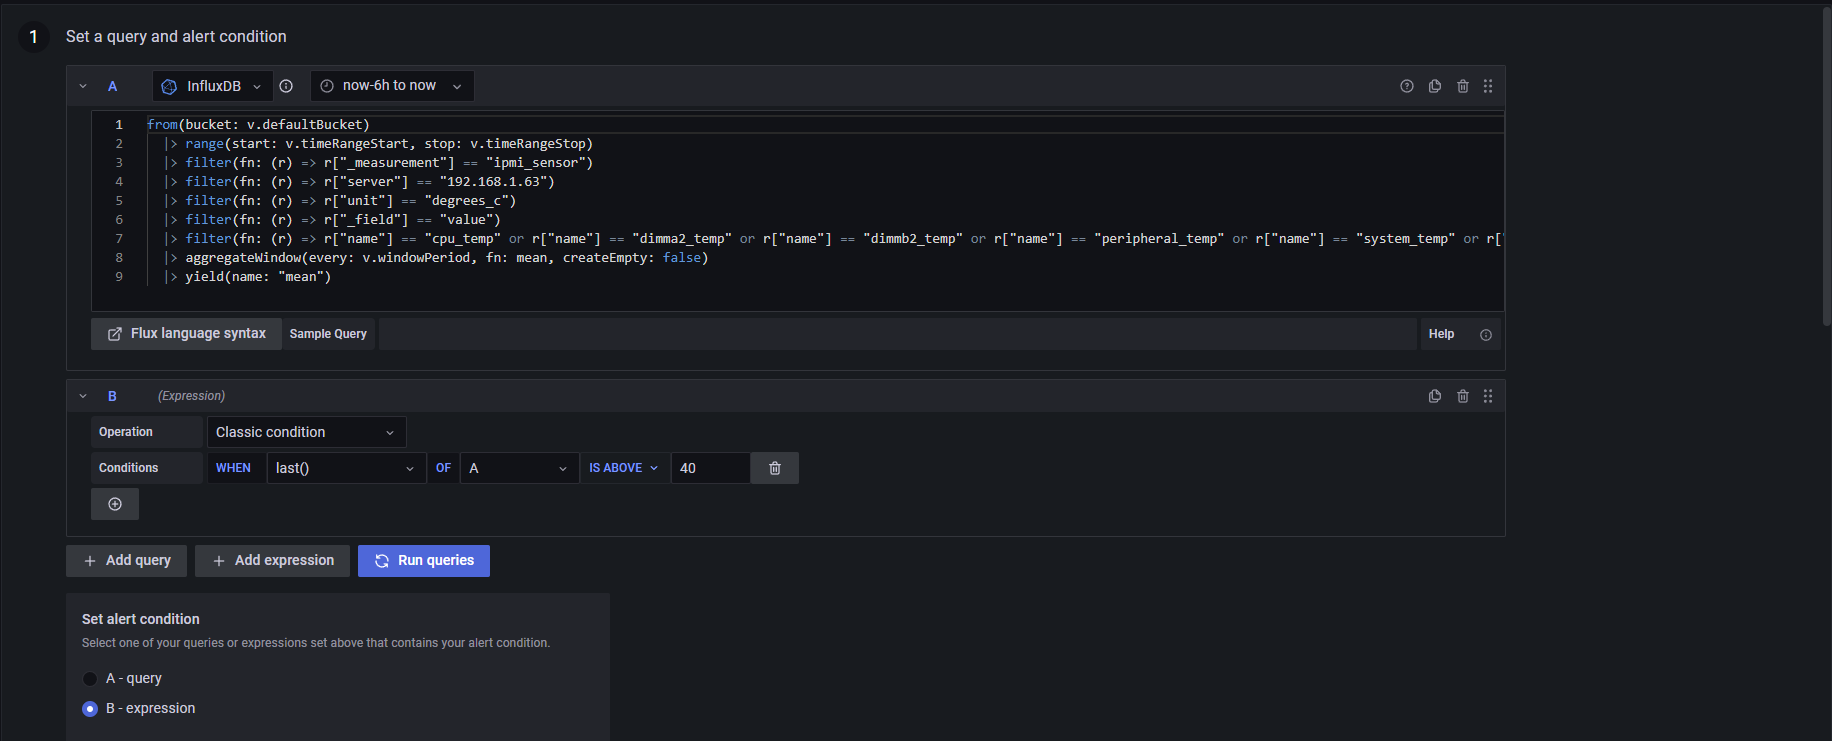Click threshold value field containing 40
The width and height of the screenshot is (1832, 741).
coord(710,468)
